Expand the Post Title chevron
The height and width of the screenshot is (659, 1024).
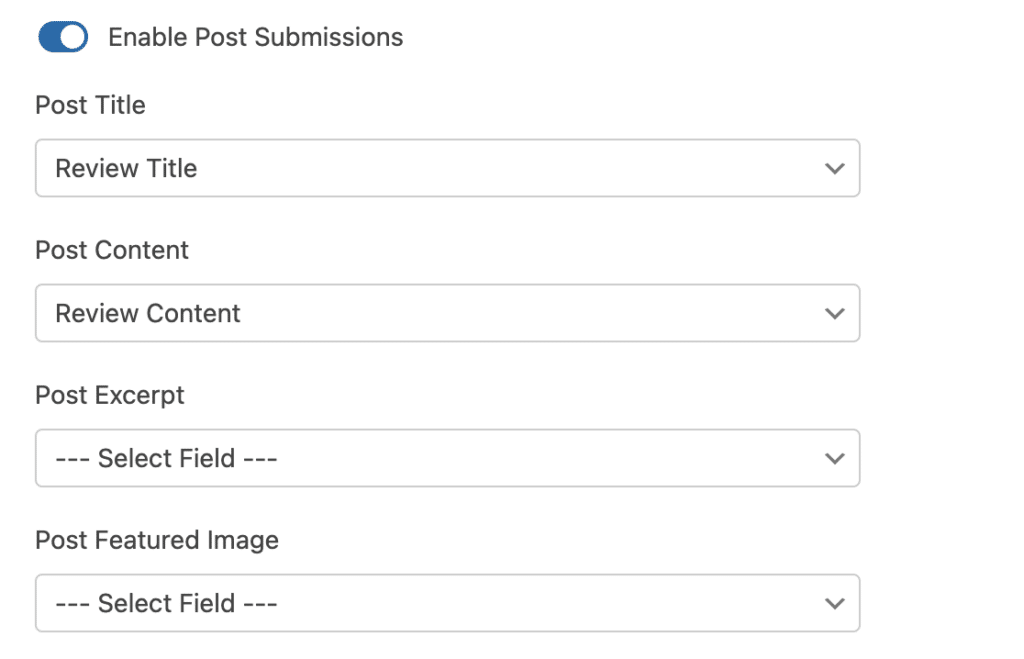click(x=835, y=168)
